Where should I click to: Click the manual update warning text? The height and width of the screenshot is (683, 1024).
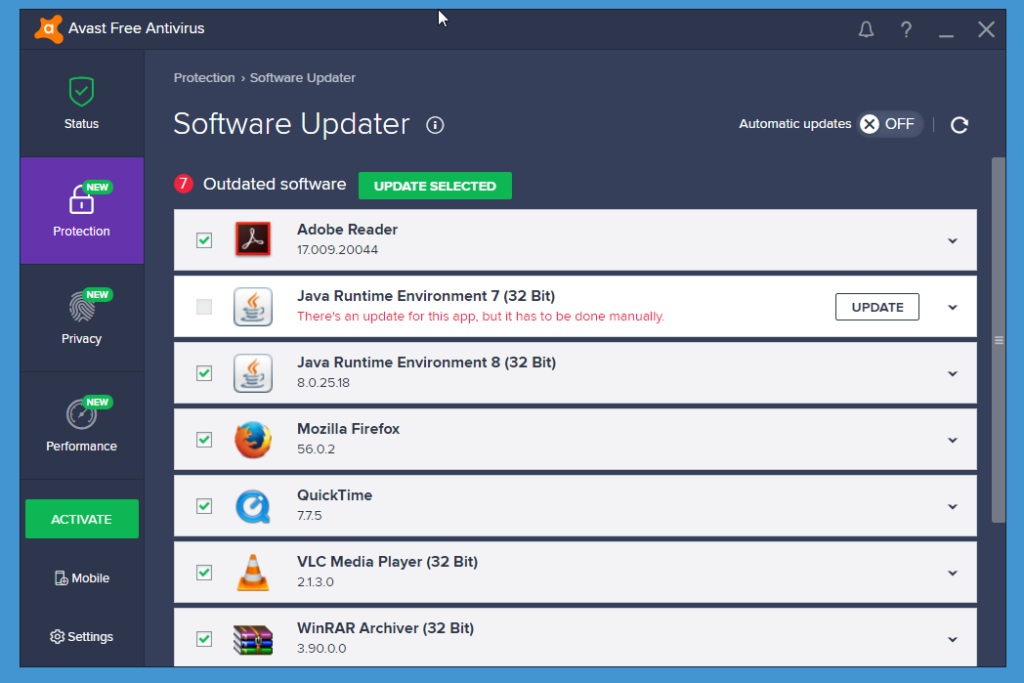click(481, 317)
